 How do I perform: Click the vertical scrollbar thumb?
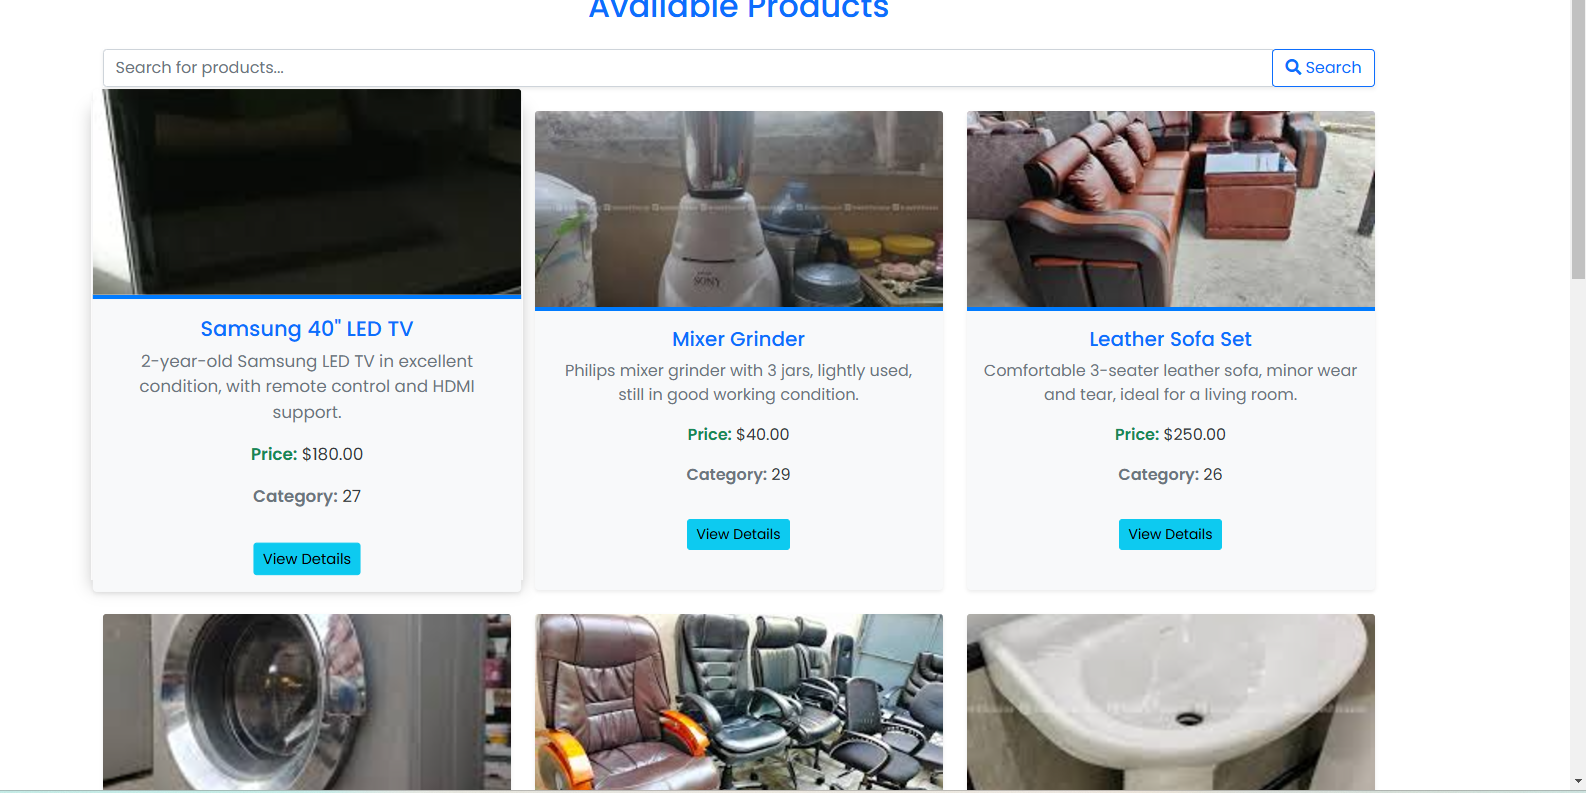[1578, 140]
